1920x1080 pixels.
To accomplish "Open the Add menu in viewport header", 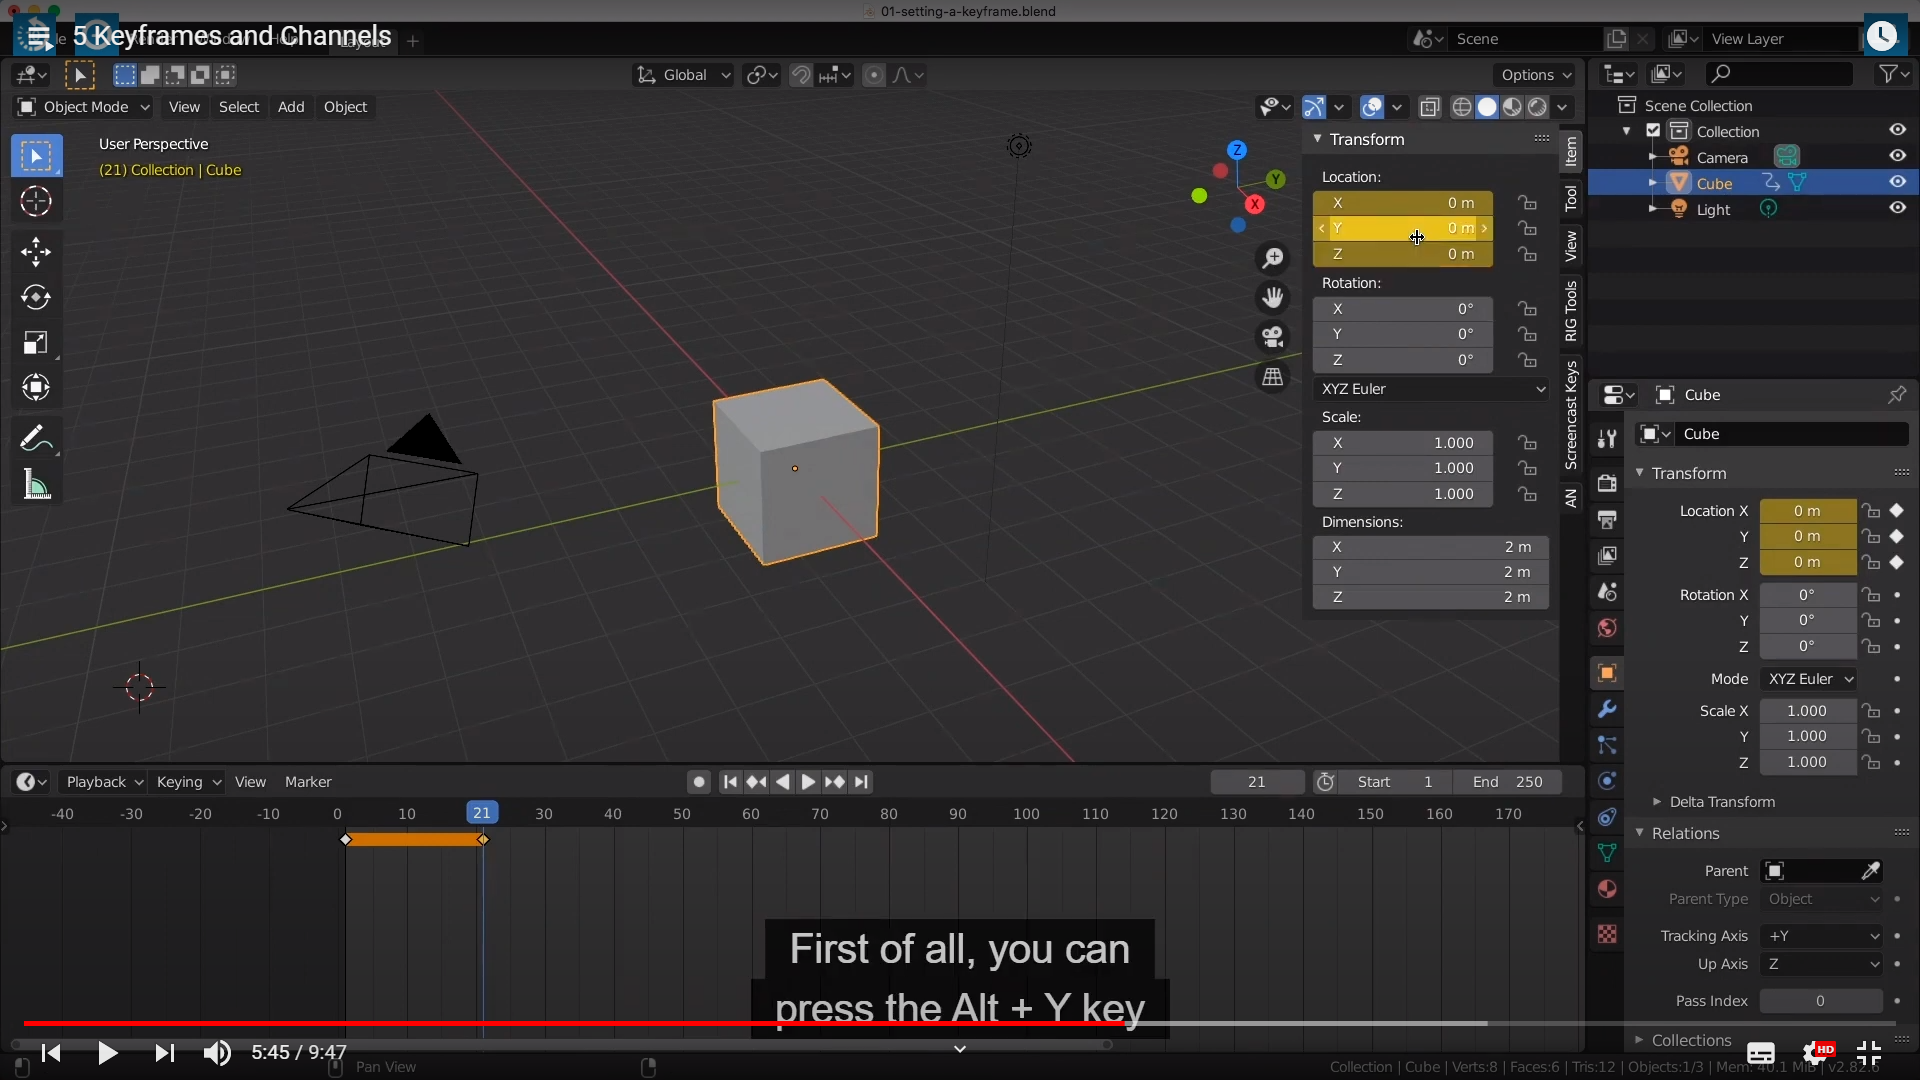I will [291, 107].
